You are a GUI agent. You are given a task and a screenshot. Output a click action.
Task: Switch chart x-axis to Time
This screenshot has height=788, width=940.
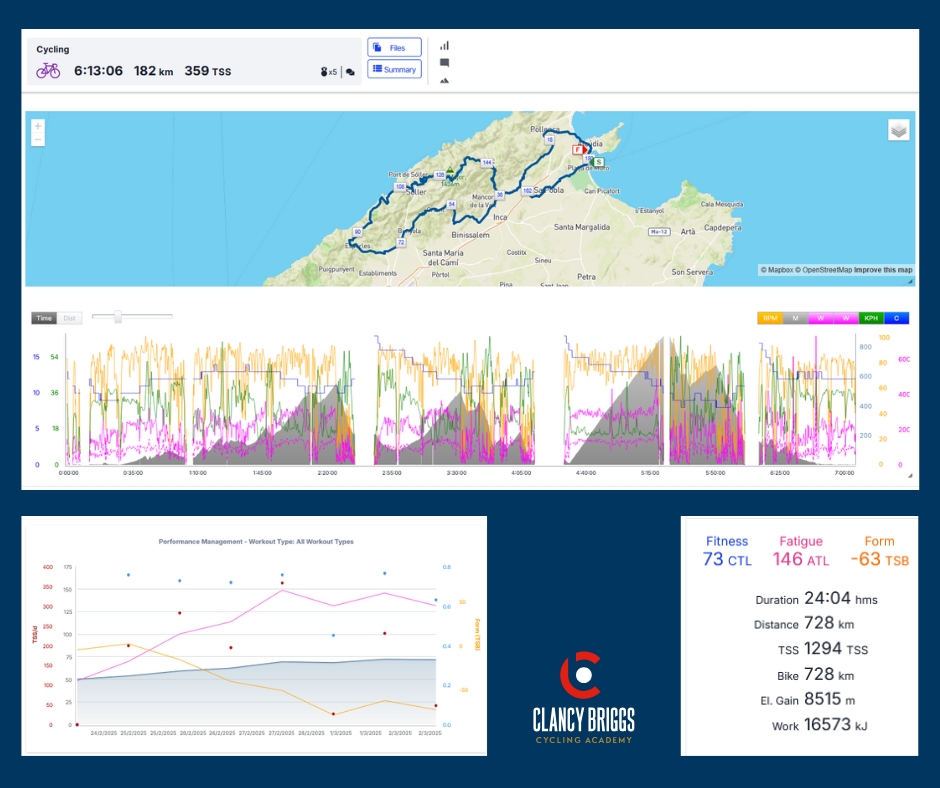pyautogui.click(x=44, y=318)
